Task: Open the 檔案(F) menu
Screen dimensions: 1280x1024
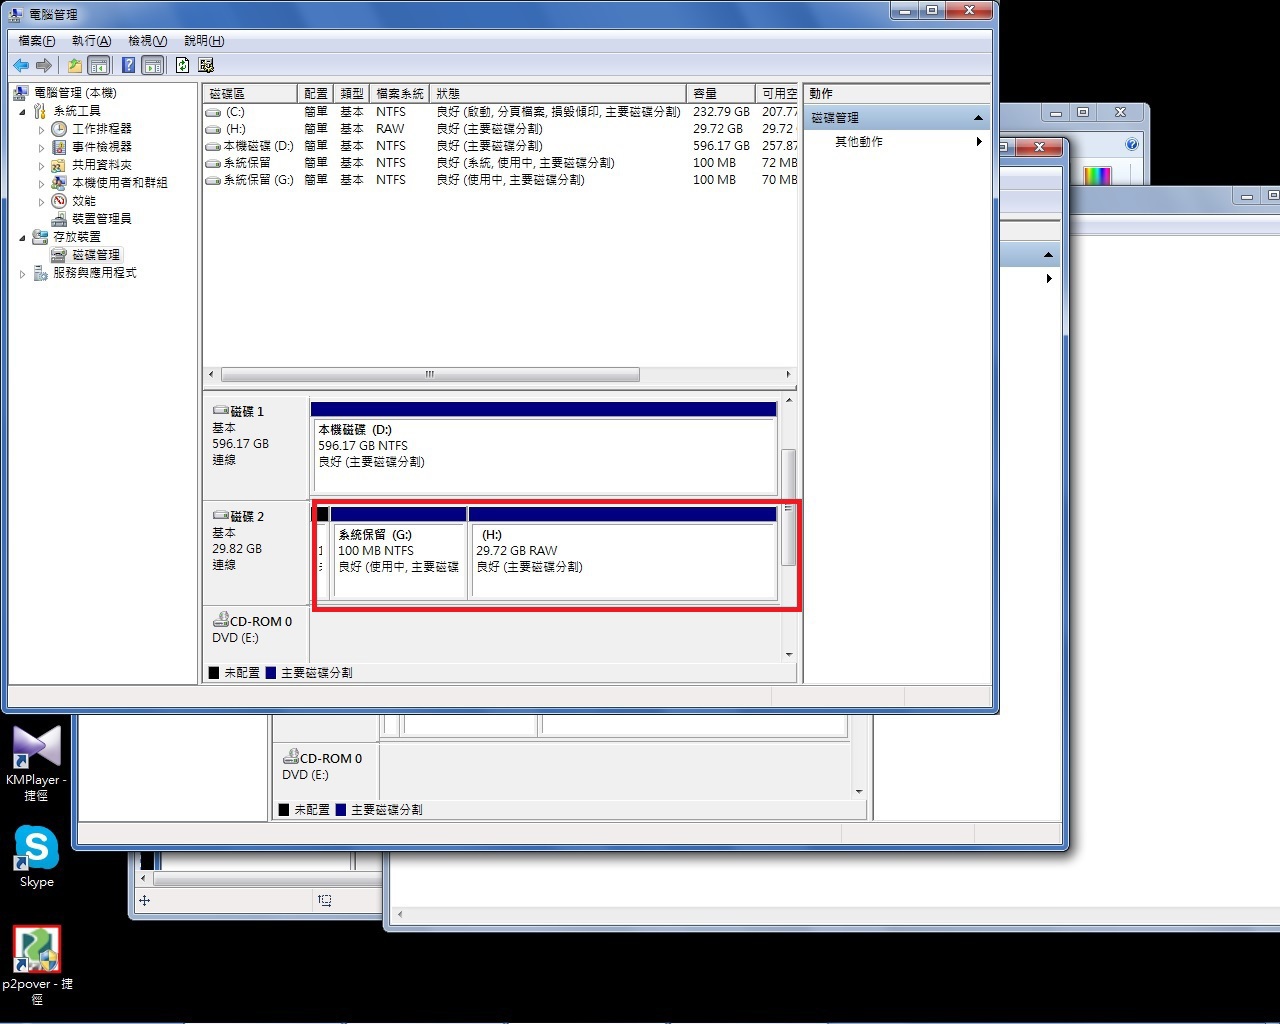Action: [x=37, y=41]
